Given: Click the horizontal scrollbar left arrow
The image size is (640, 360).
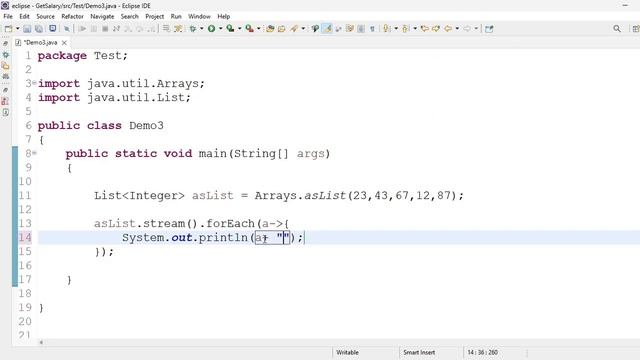Looking at the screenshot, I should click(x=41, y=342).
